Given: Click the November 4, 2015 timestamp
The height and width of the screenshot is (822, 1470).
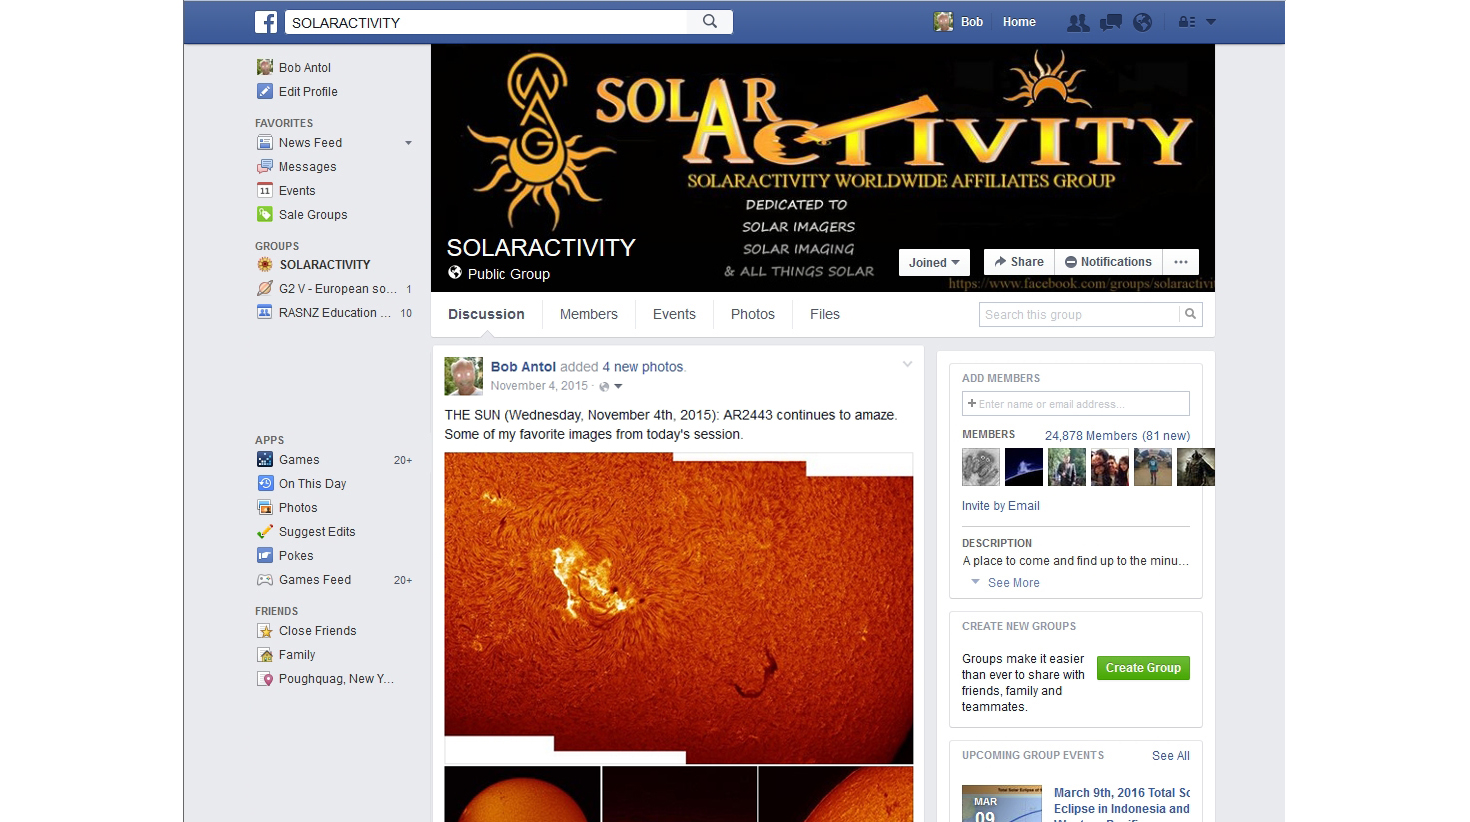Looking at the screenshot, I should coord(539,386).
